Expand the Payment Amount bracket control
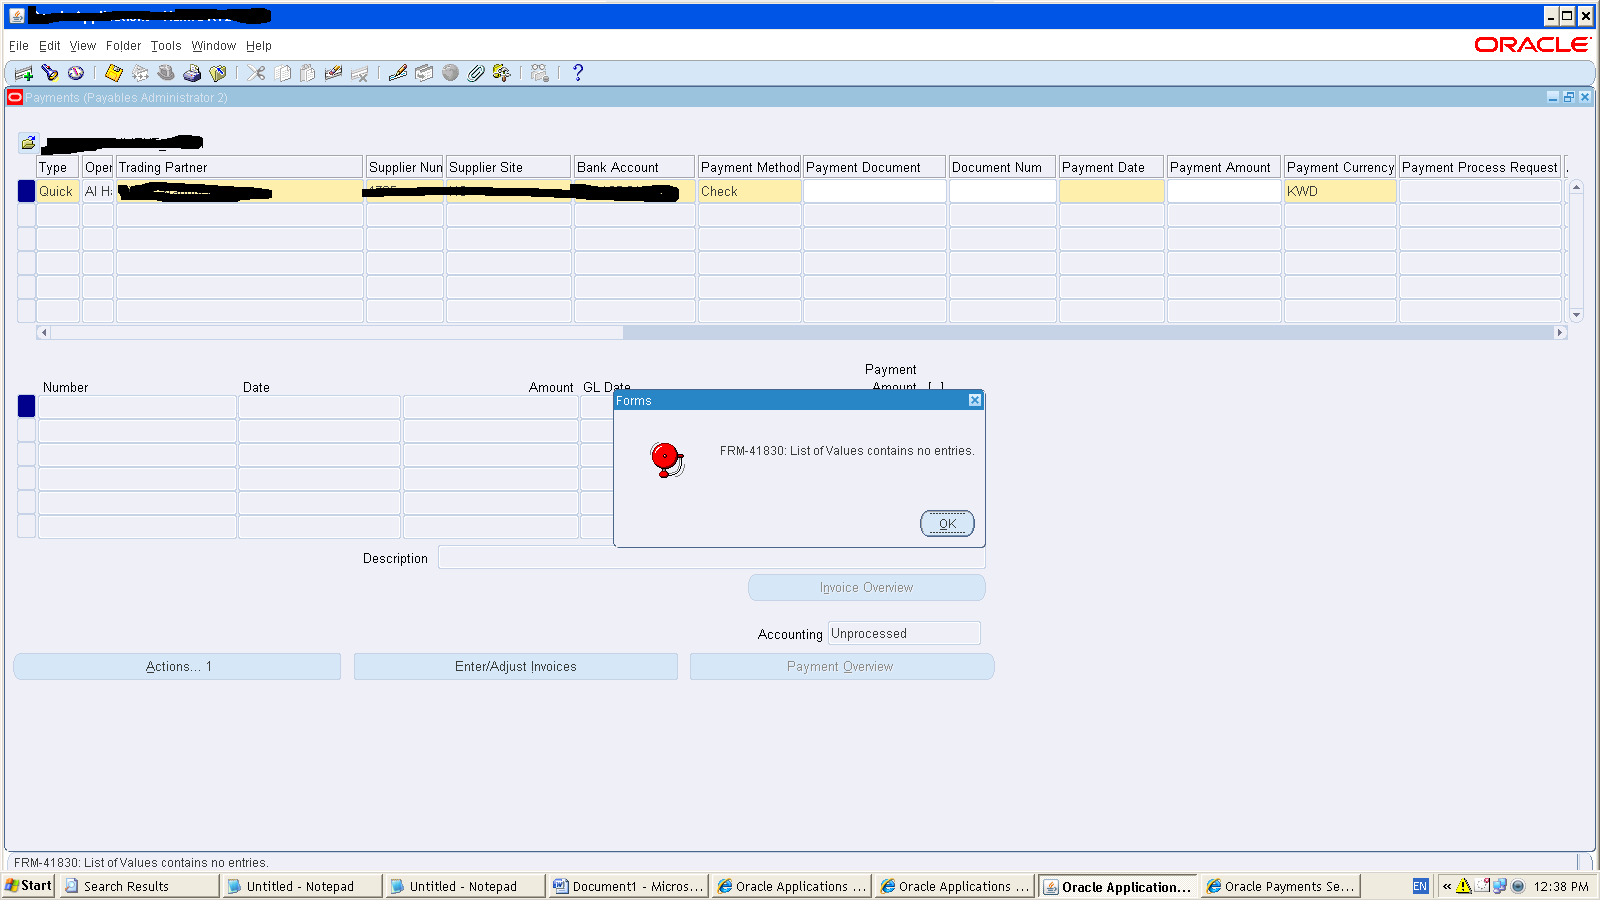1600x900 pixels. 935,387
